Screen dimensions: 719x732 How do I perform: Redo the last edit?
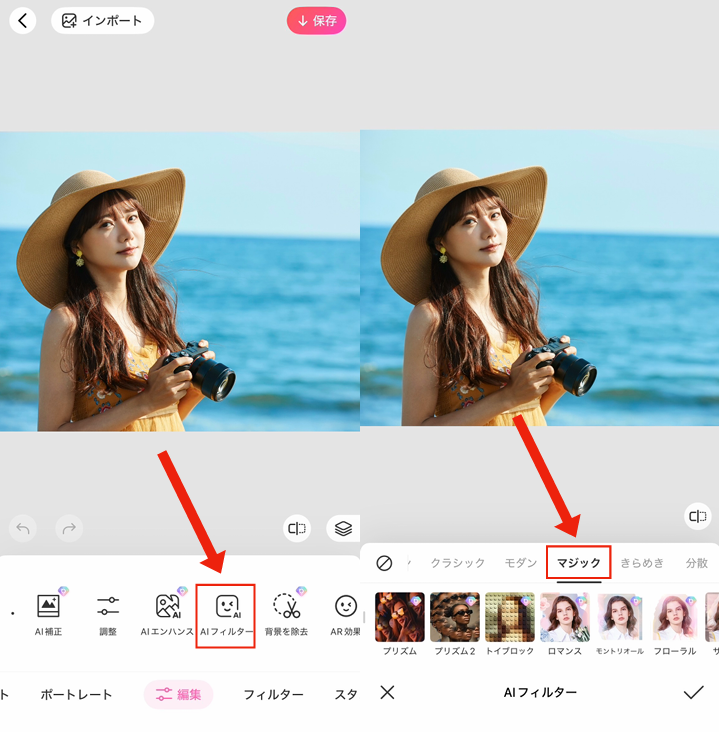click(x=69, y=528)
